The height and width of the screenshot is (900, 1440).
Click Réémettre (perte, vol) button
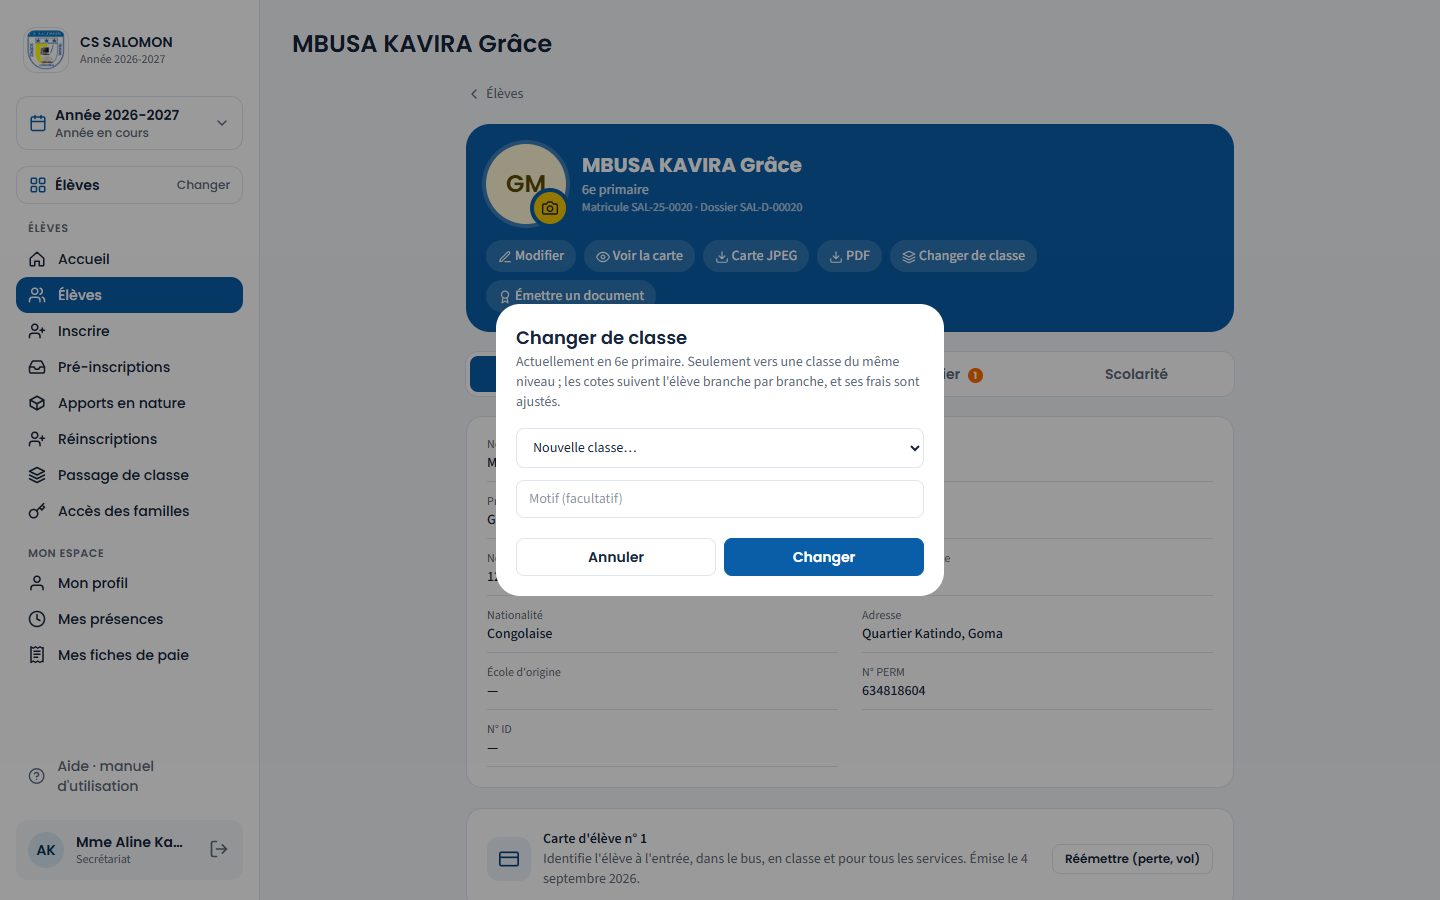[x=1132, y=859]
